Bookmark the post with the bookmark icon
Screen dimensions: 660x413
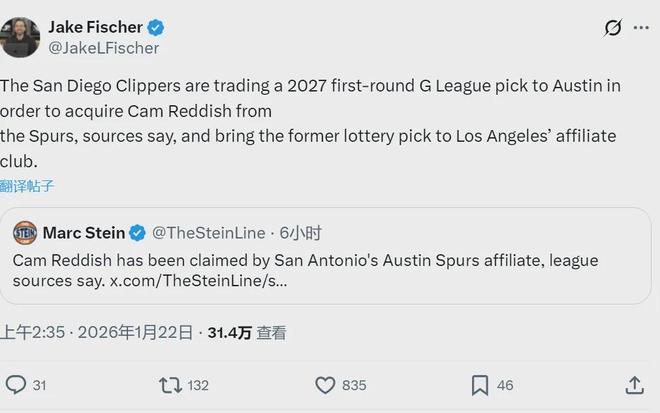click(480, 385)
